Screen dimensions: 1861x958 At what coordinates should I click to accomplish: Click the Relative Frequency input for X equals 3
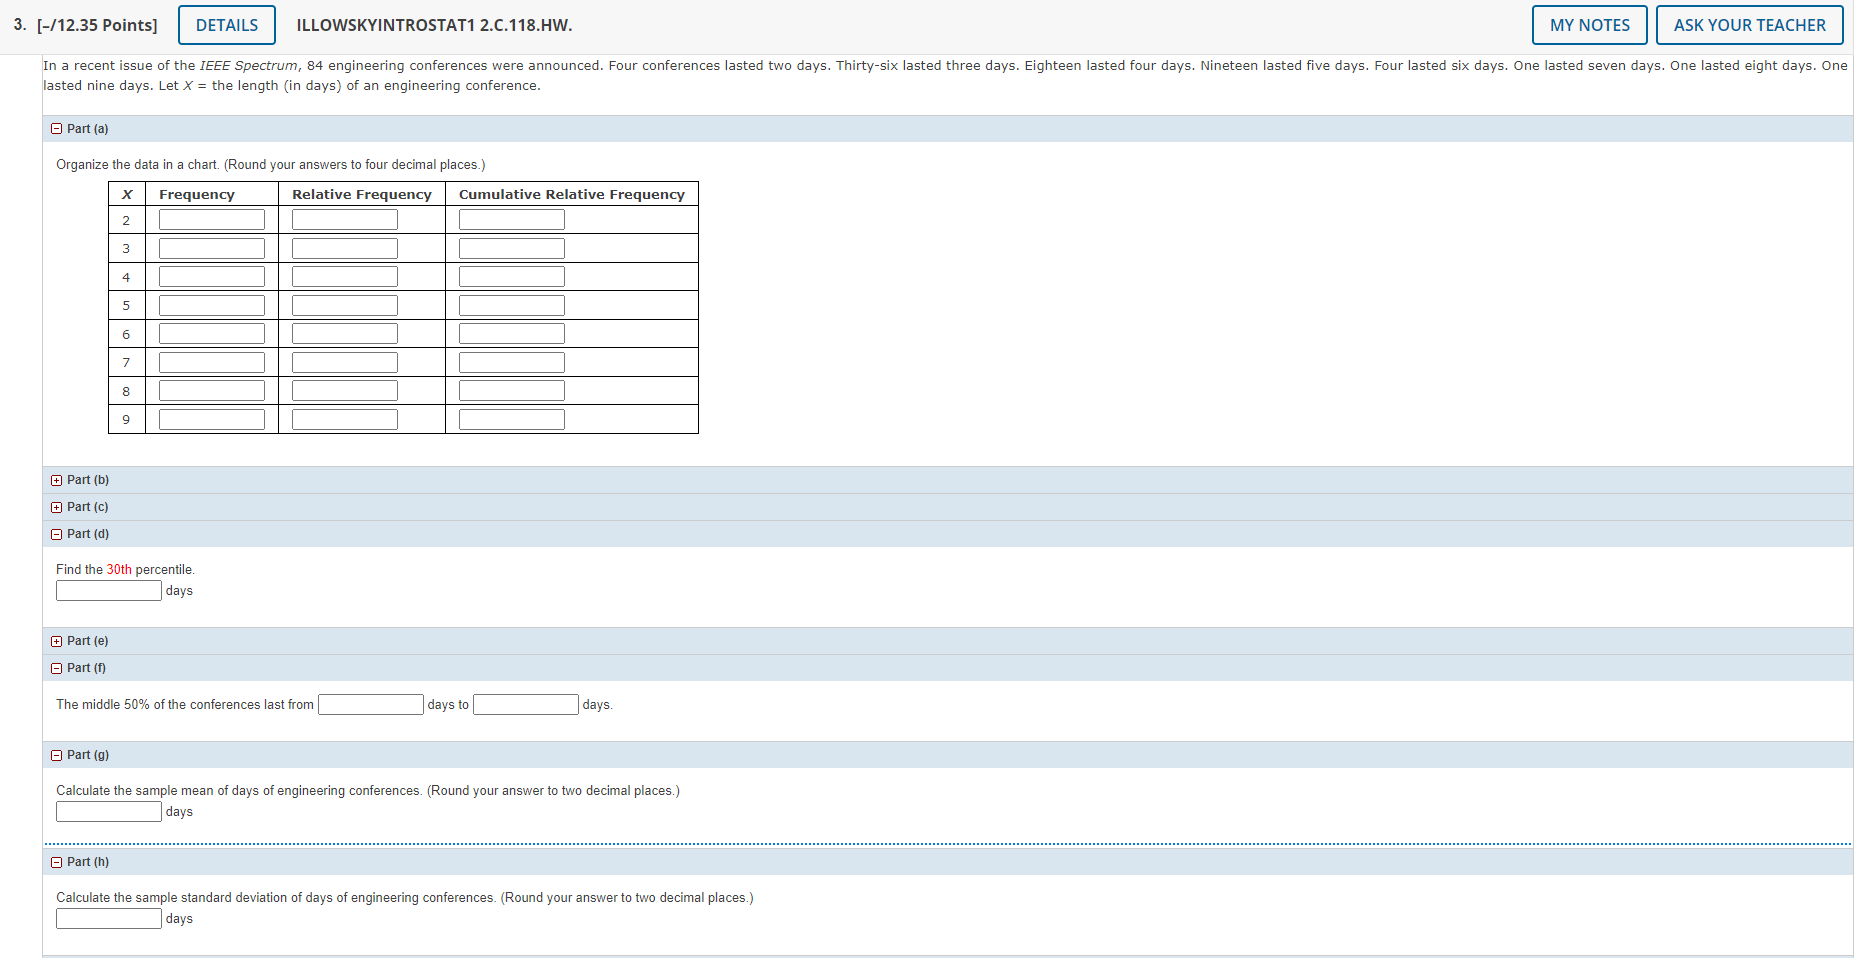coord(344,247)
